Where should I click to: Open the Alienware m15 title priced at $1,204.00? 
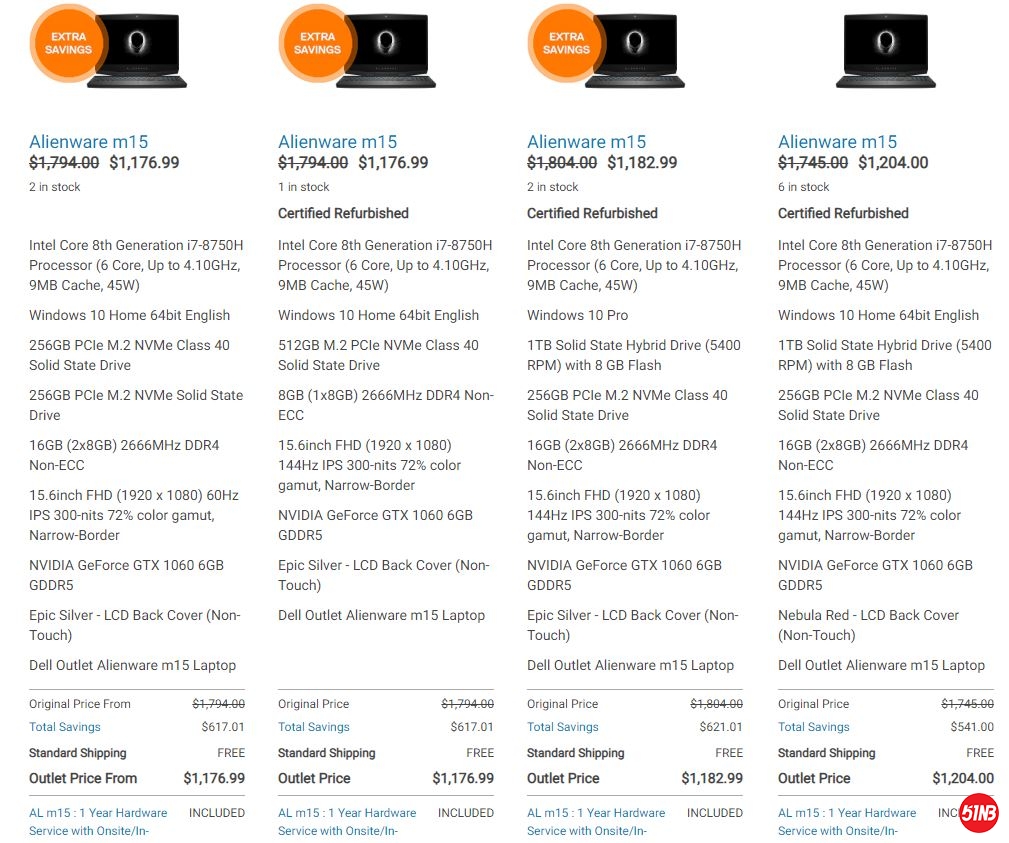[x=837, y=142]
